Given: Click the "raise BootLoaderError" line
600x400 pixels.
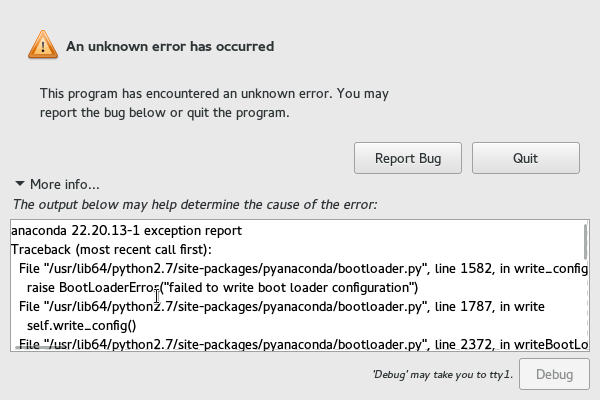Looking at the screenshot, I should pyautogui.click(x=220, y=288).
